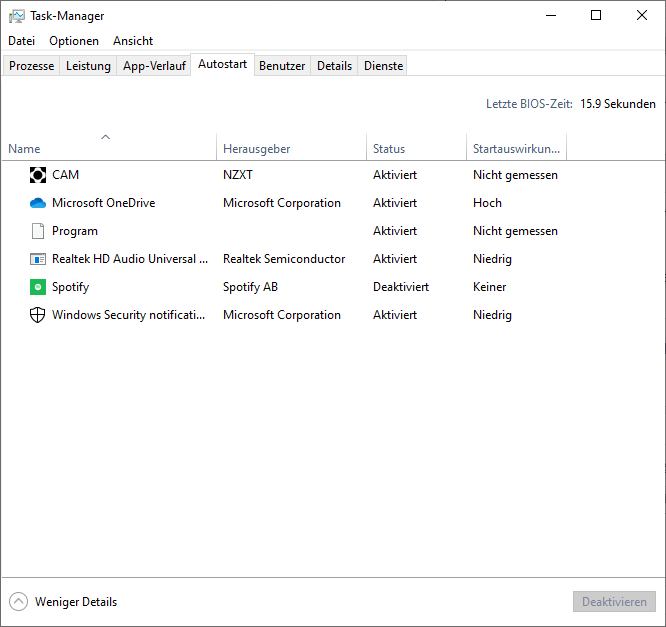Open the Datei menu
666x627 pixels.
point(21,41)
